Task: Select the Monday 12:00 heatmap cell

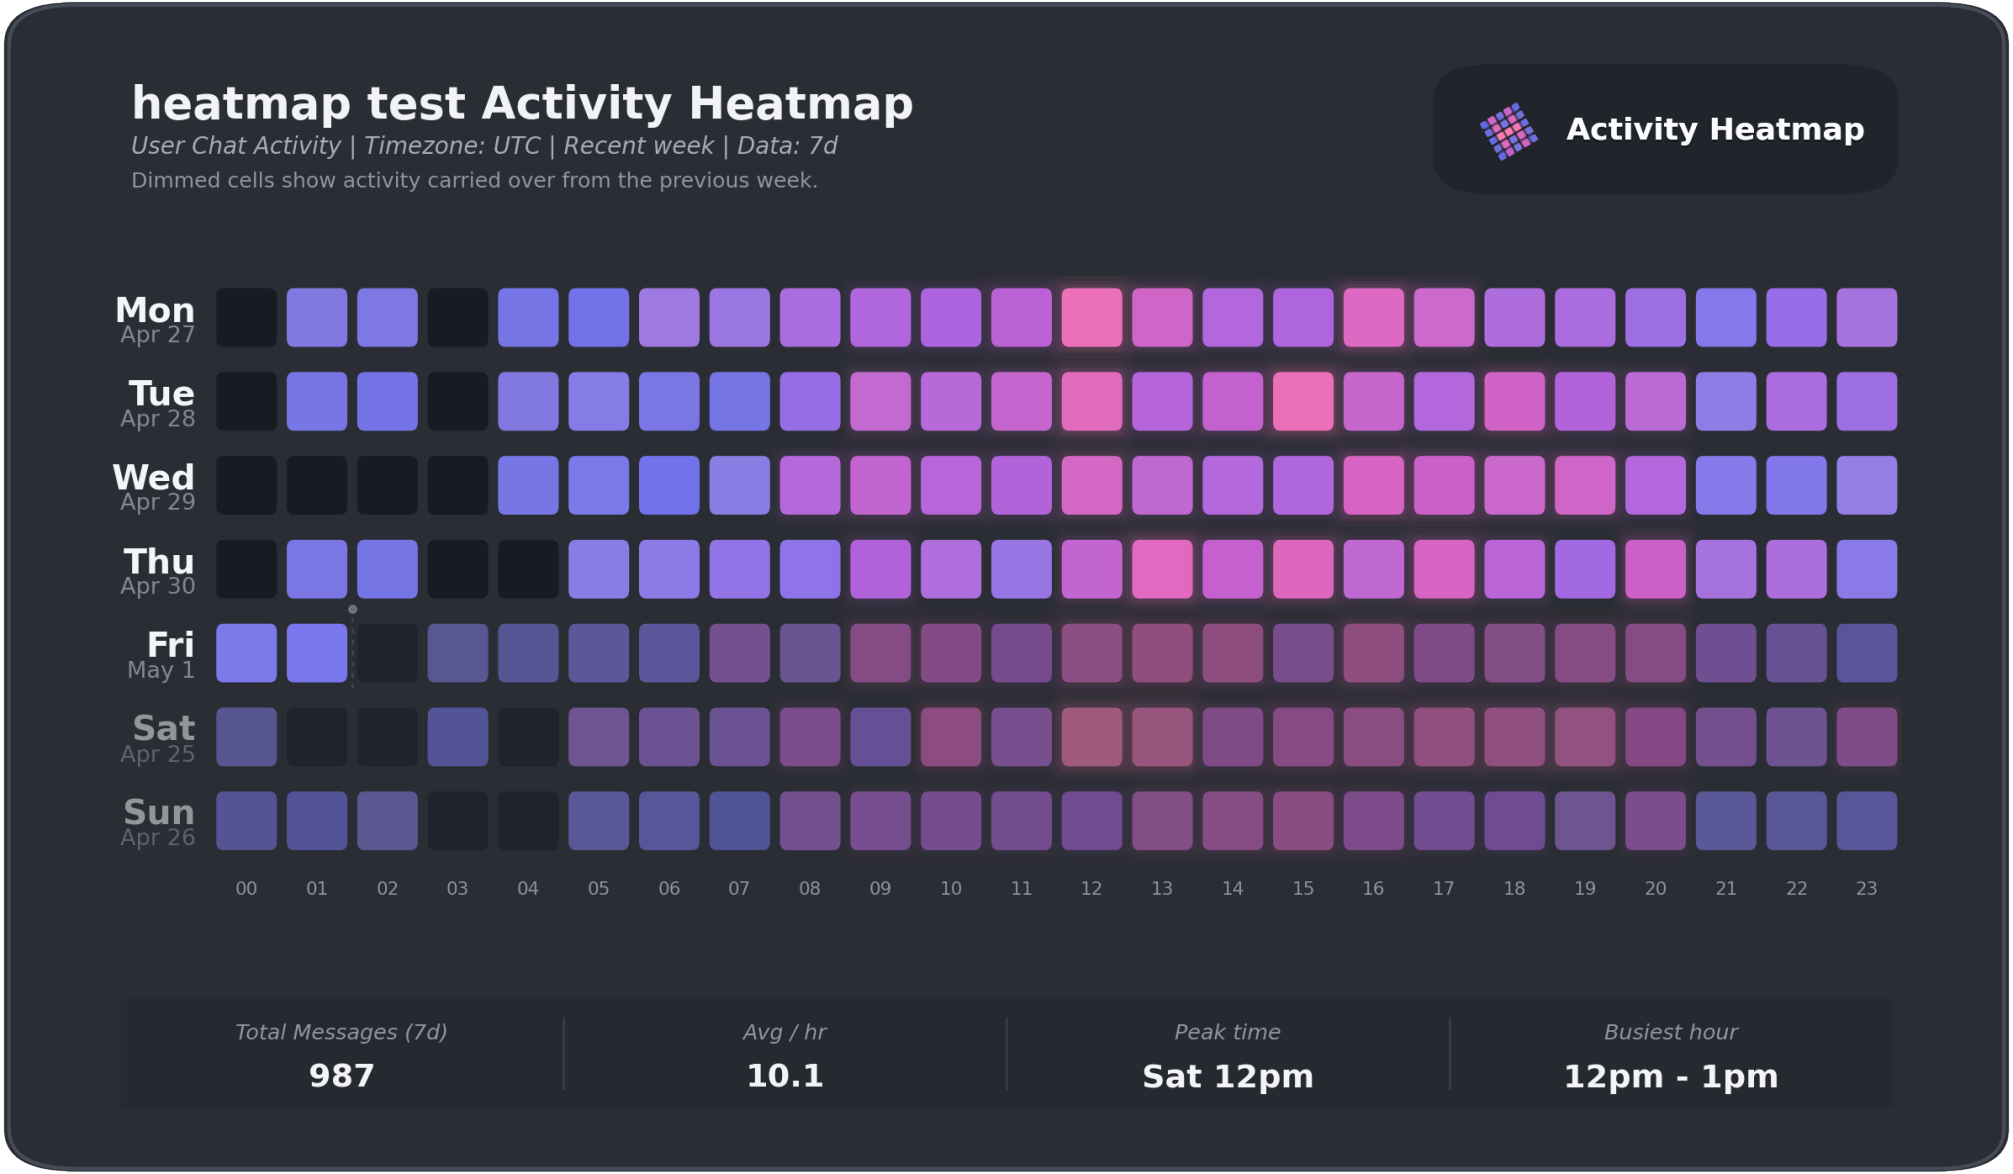Action: [x=1091, y=318]
